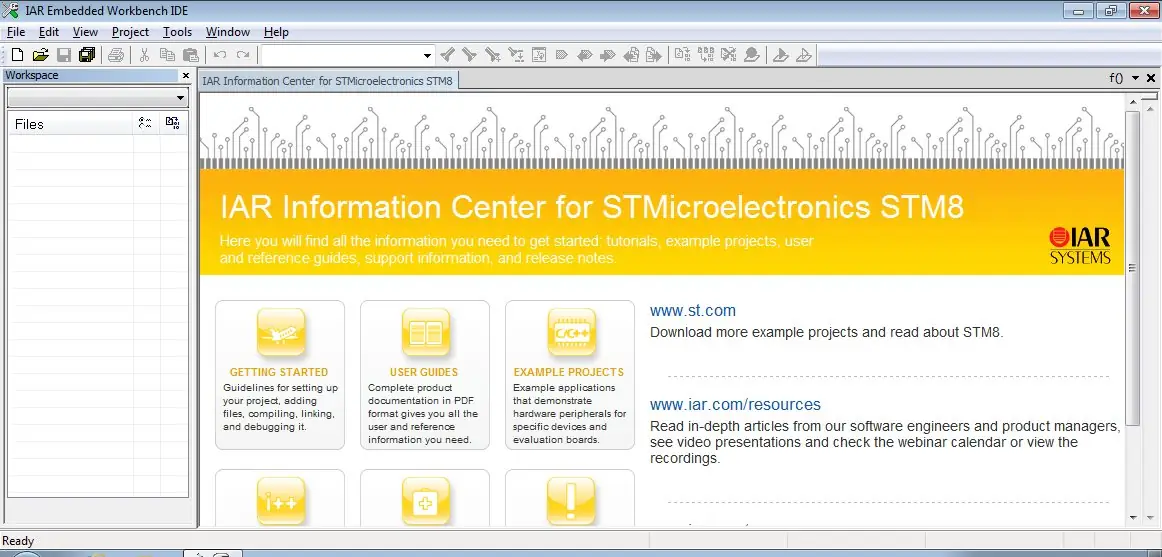Open the Project menu
The image size is (1162, 557).
pos(130,32)
